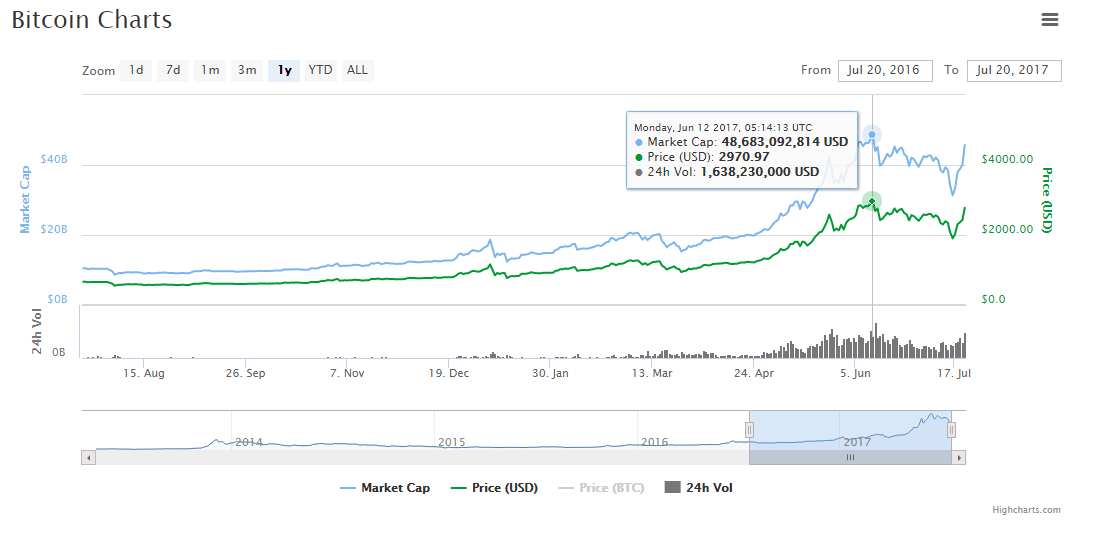Click the navigator left range handle
The width and height of the screenshot is (1095, 533).
pyautogui.click(x=749, y=430)
